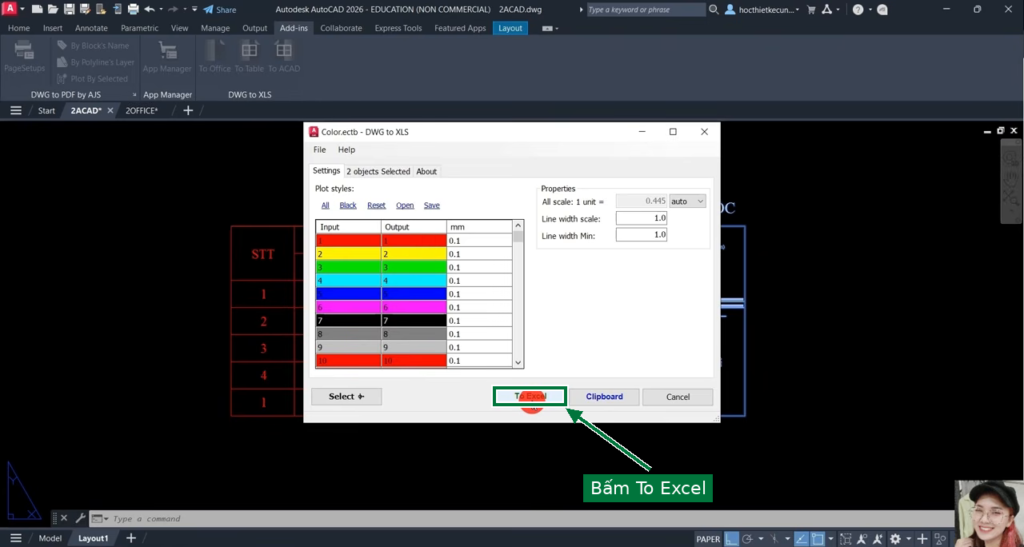The width and height of the screenshot is (1024, 547).
Task: Expand Isometric Drafting dropdown arrow in status bar
Action: (x=788, y=539)
